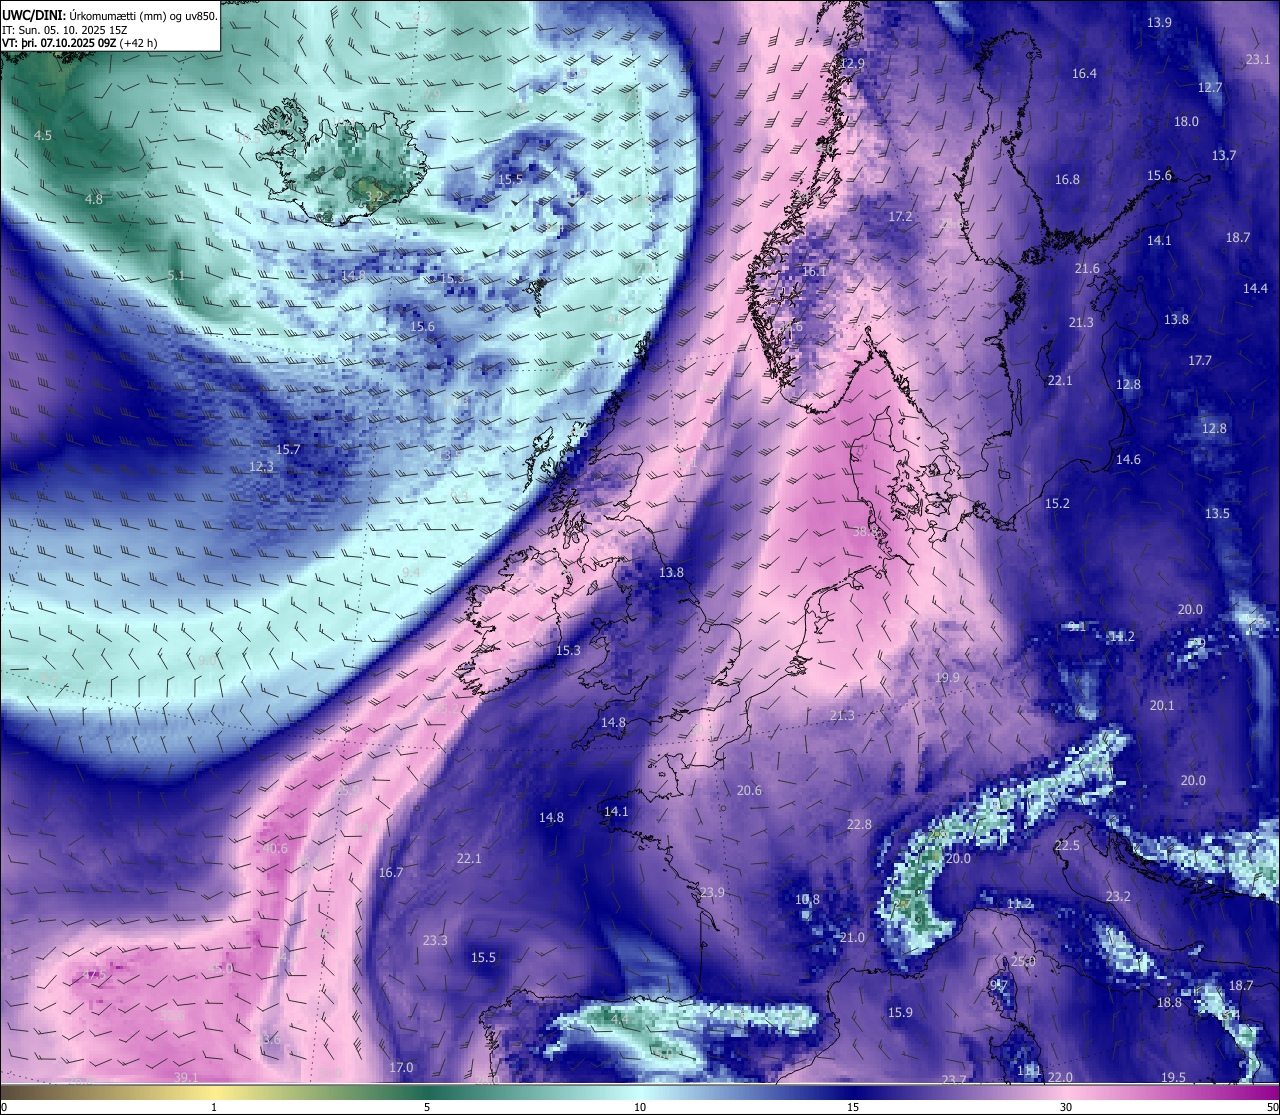Click the '50' tick at the color scale end

pos(1272,1107)
